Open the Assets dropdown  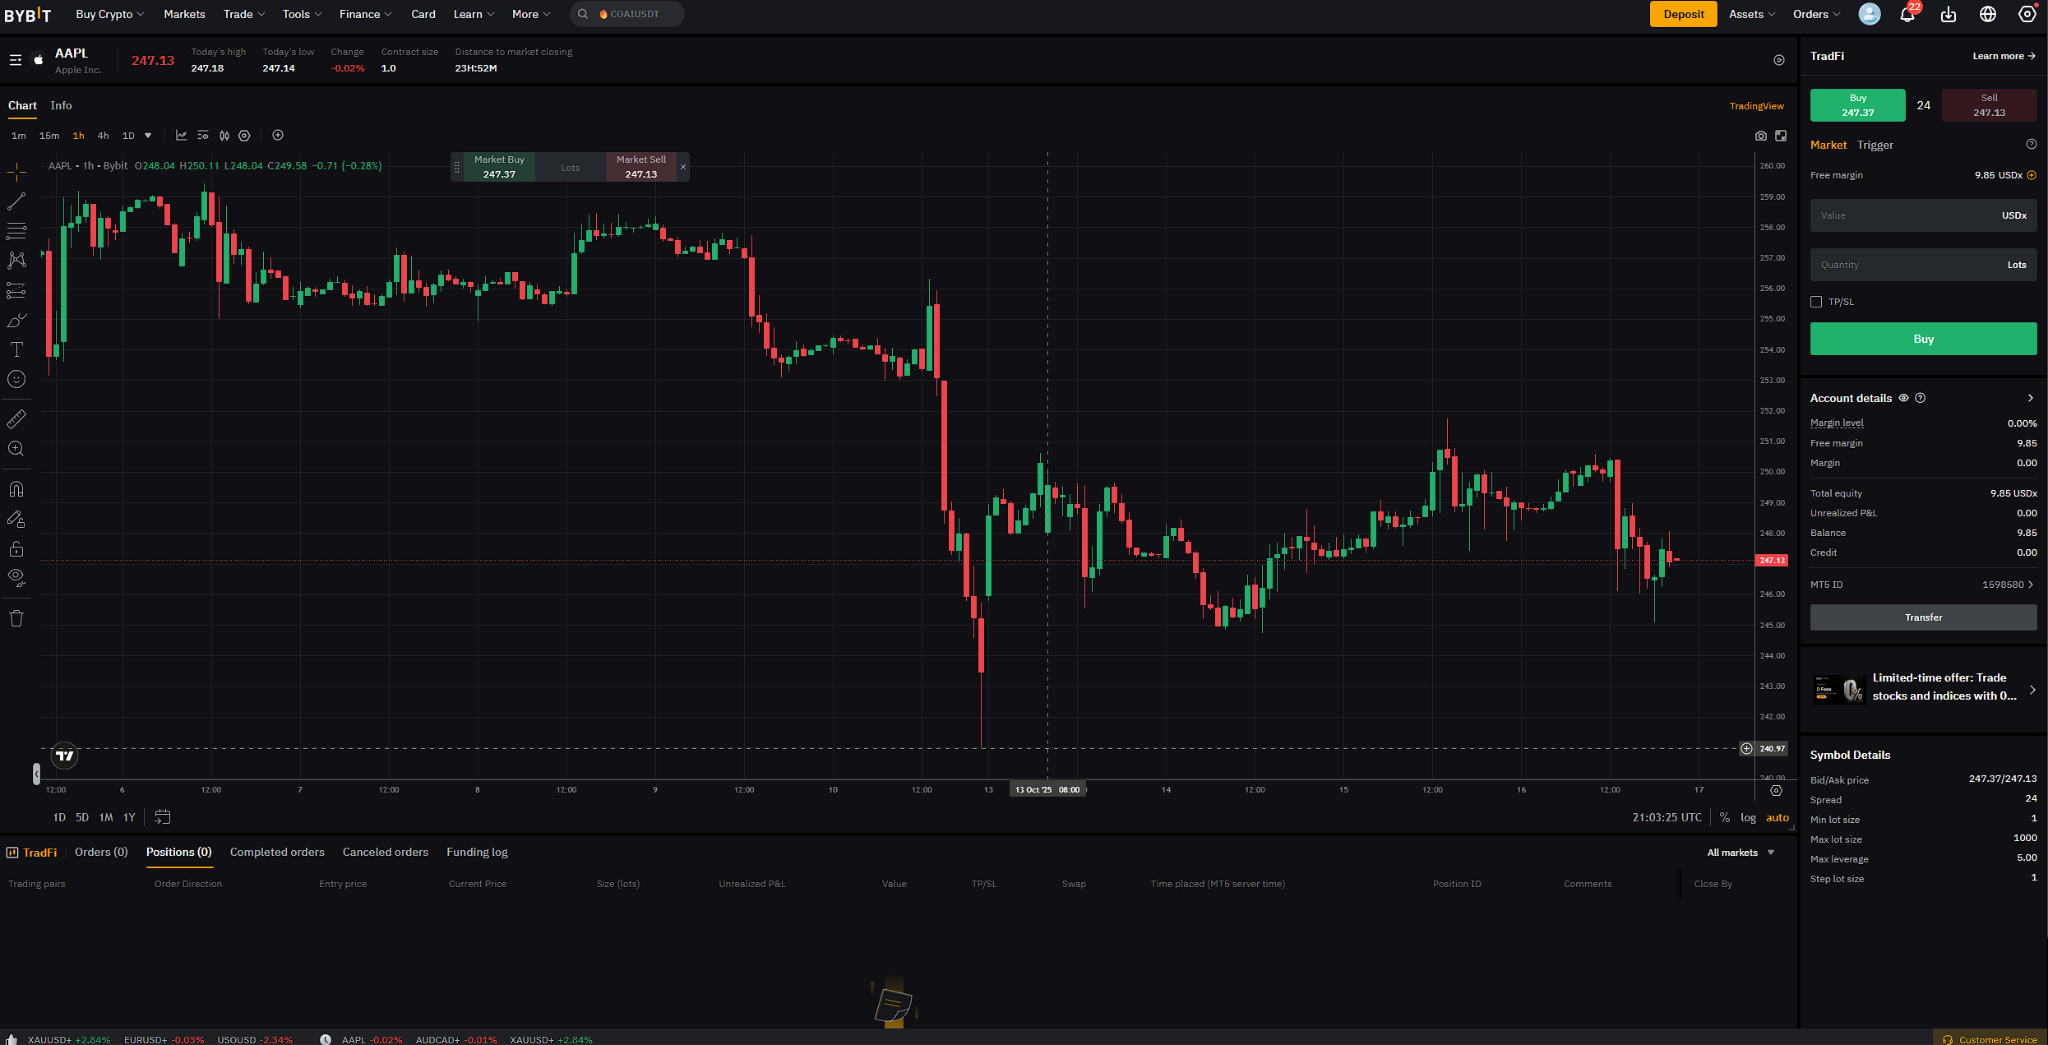coord(1752,14)
